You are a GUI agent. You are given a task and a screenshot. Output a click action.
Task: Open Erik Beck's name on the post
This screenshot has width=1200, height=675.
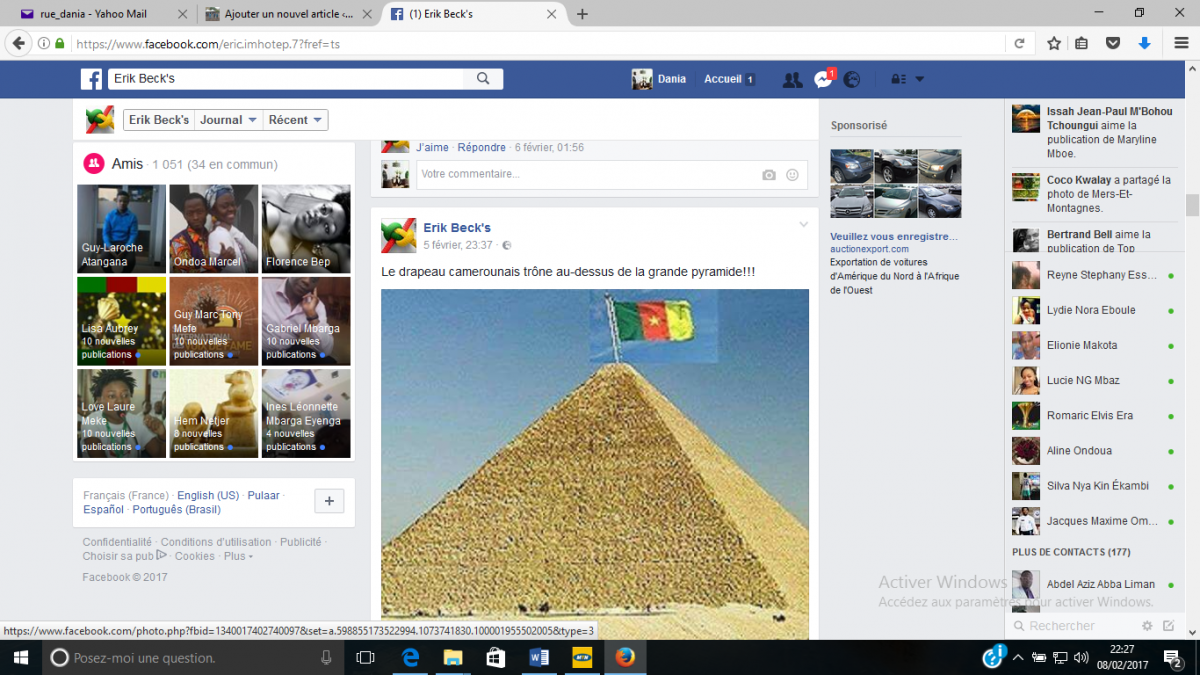coord(457,228)
